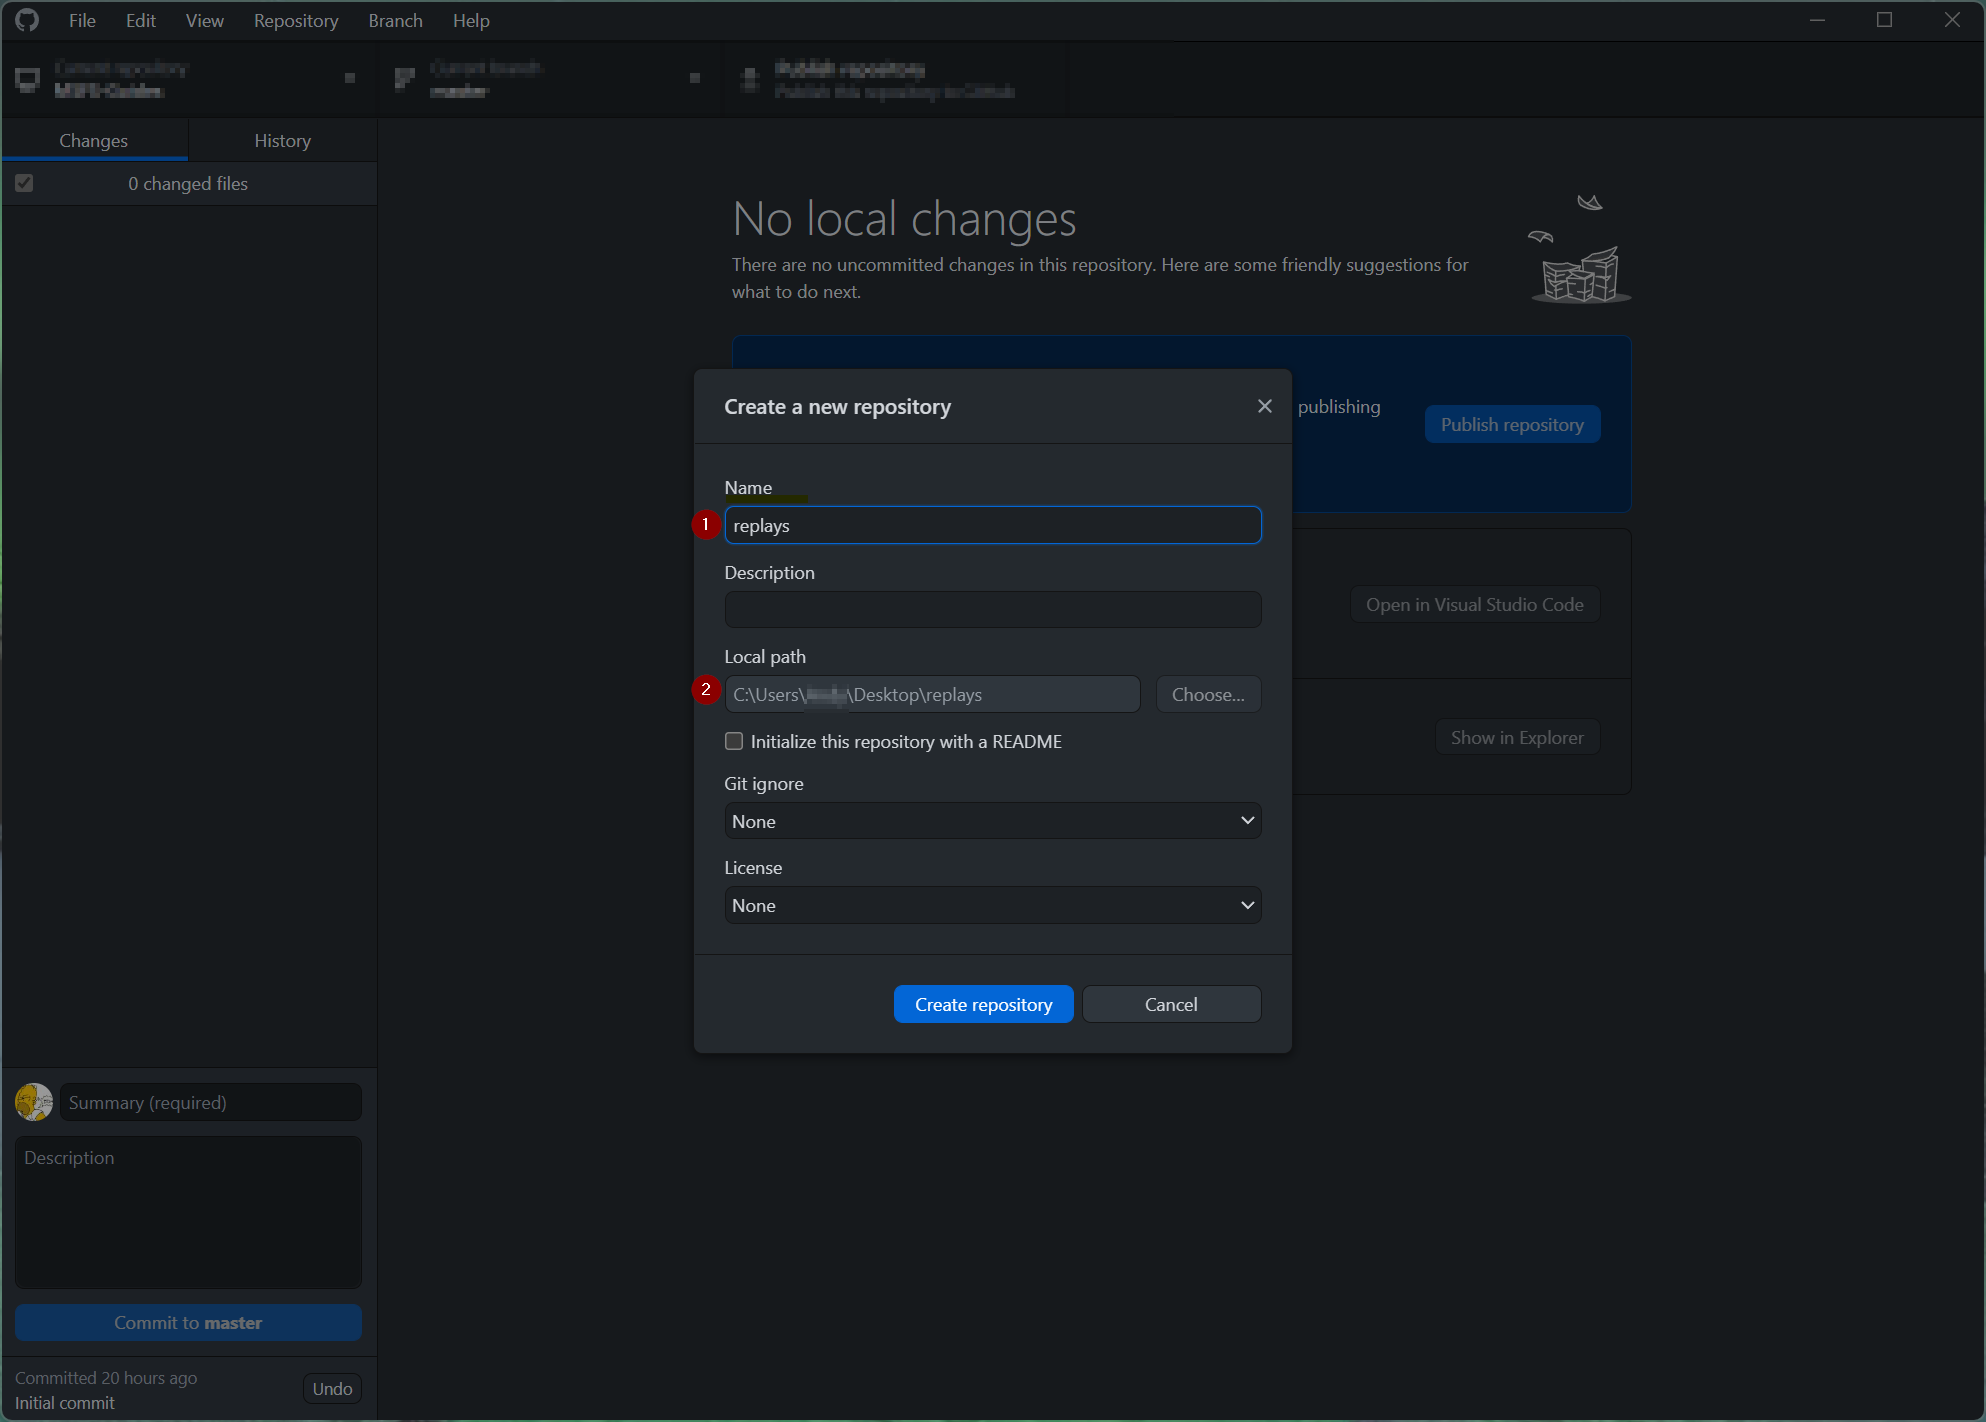
Task: Focus the dialog Description input field
Action: 992,609
